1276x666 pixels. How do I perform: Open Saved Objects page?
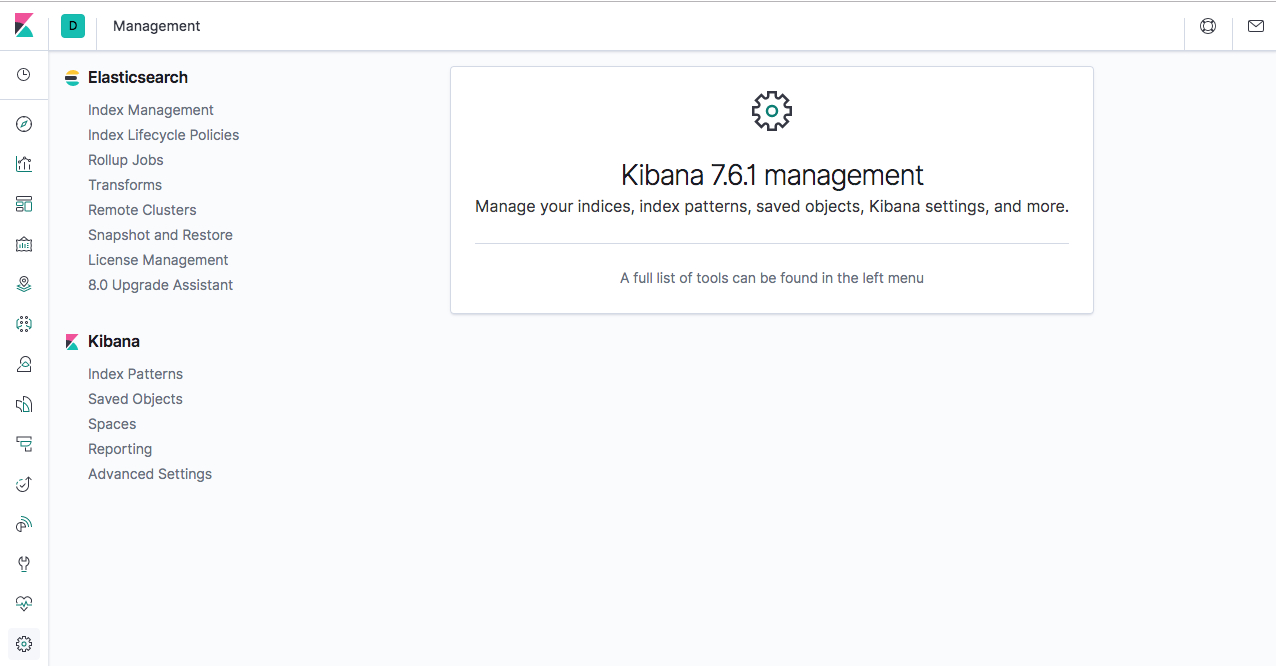point(135,399)
